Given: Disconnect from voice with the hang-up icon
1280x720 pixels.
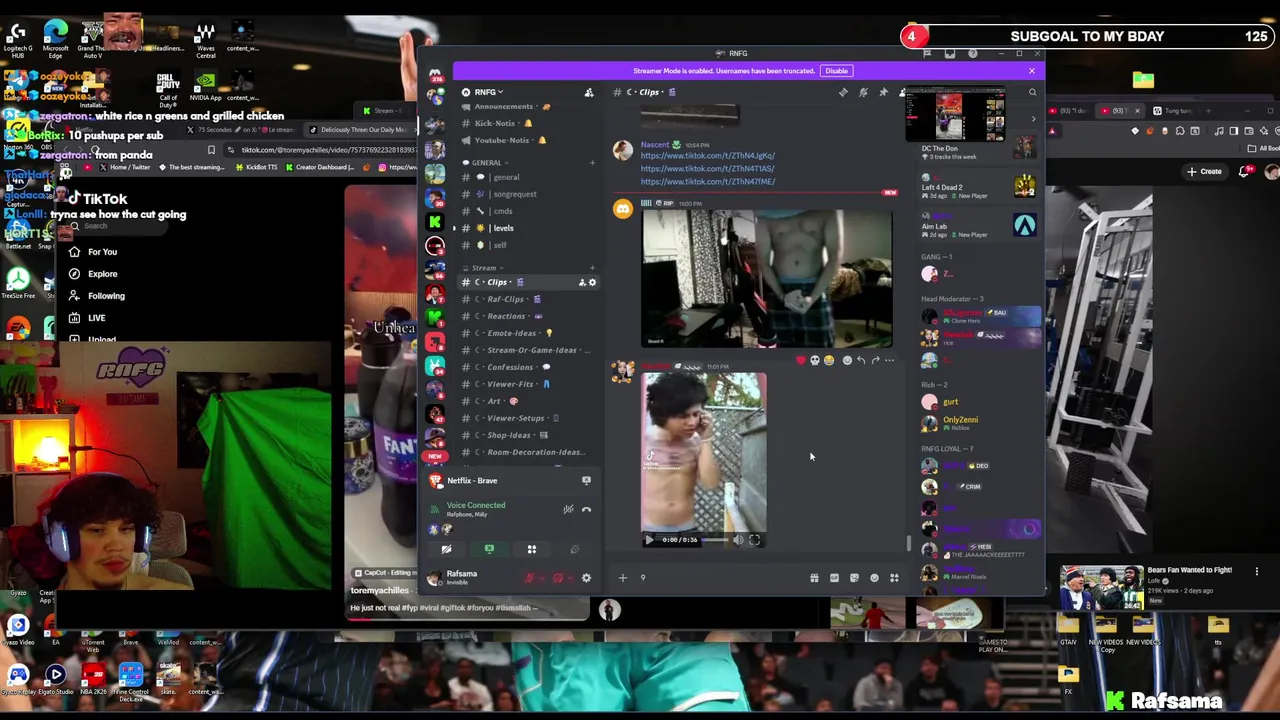Looking at the screenshot, I should (x=586, y=509).
